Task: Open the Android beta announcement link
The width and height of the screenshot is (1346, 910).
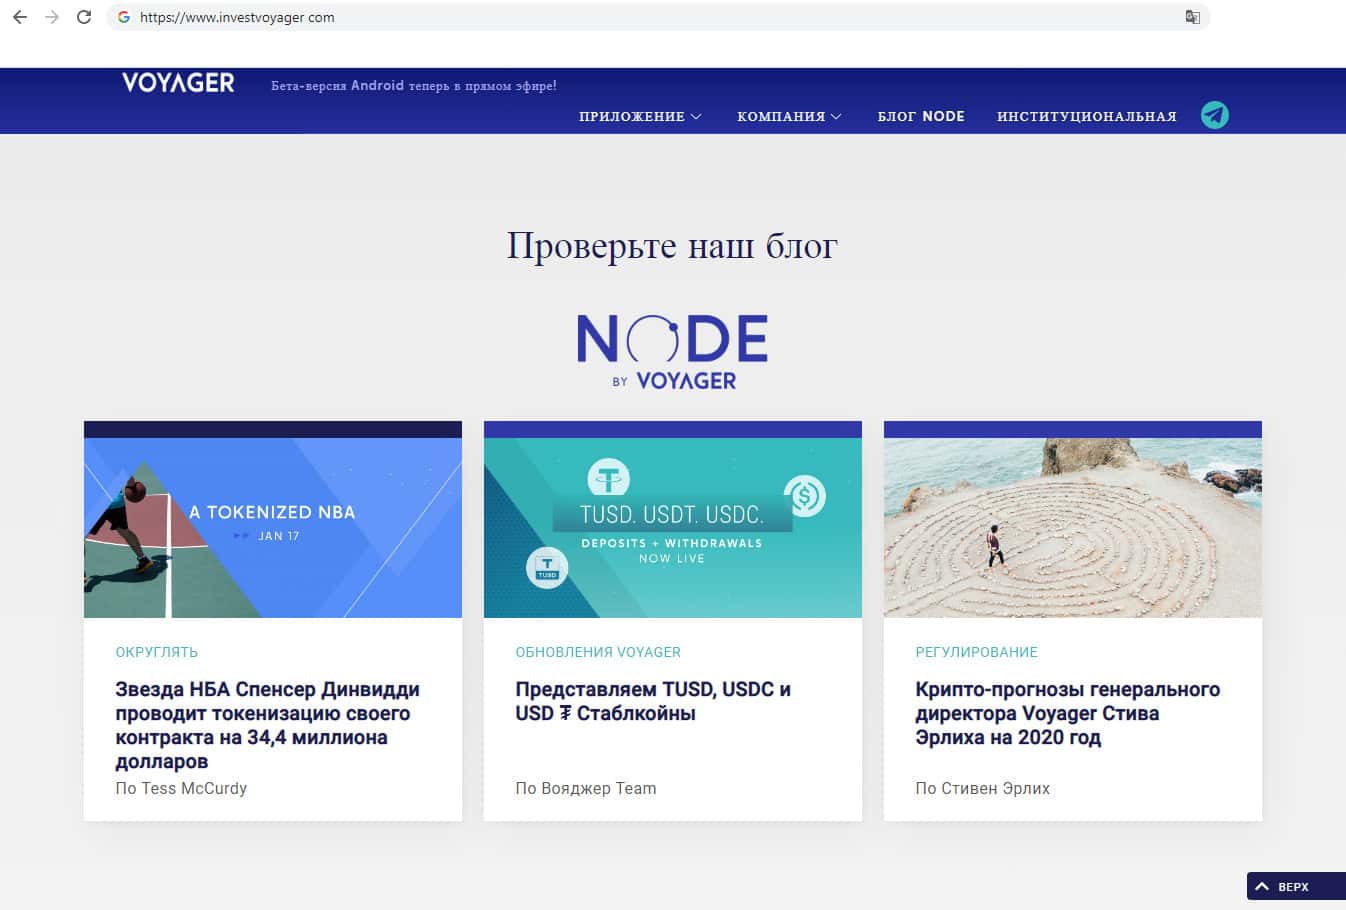Action: click(413, 86)
